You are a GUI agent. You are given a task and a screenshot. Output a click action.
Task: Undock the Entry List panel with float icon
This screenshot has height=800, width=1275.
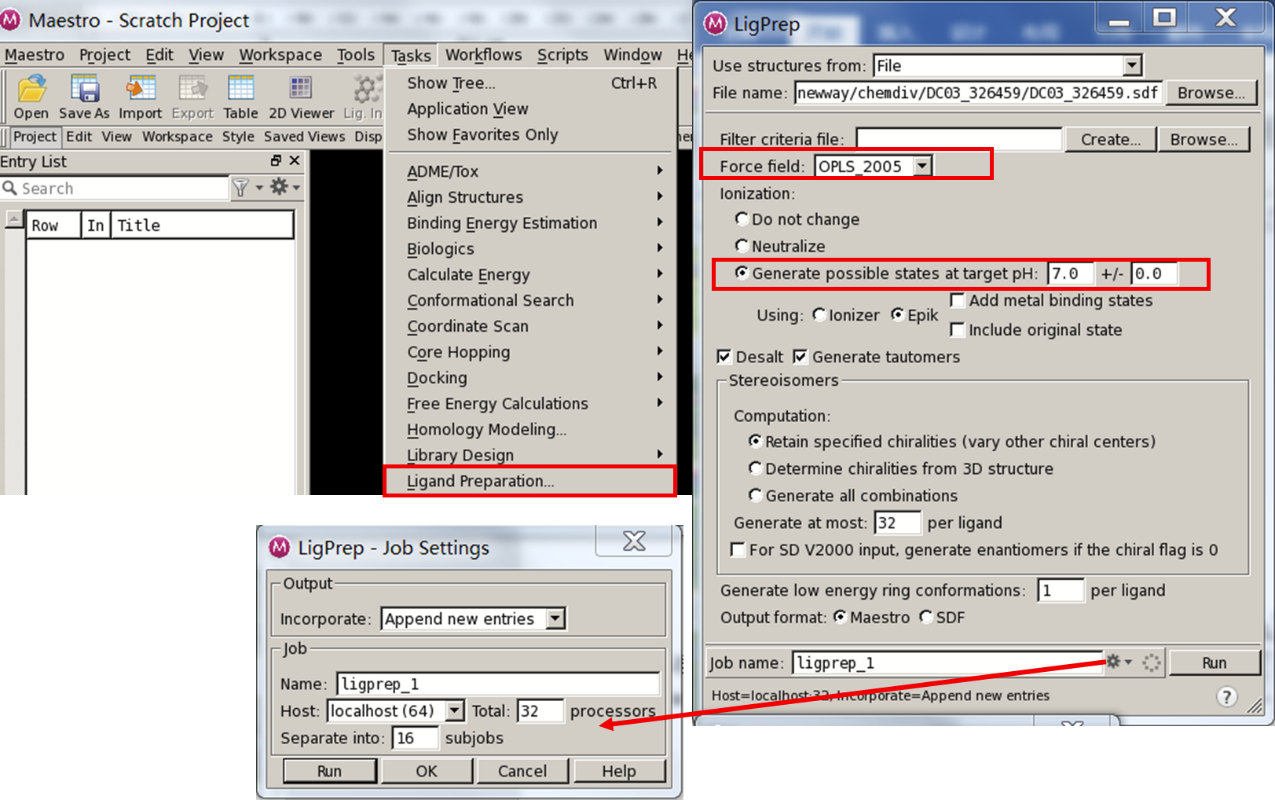tap(276, 161)
